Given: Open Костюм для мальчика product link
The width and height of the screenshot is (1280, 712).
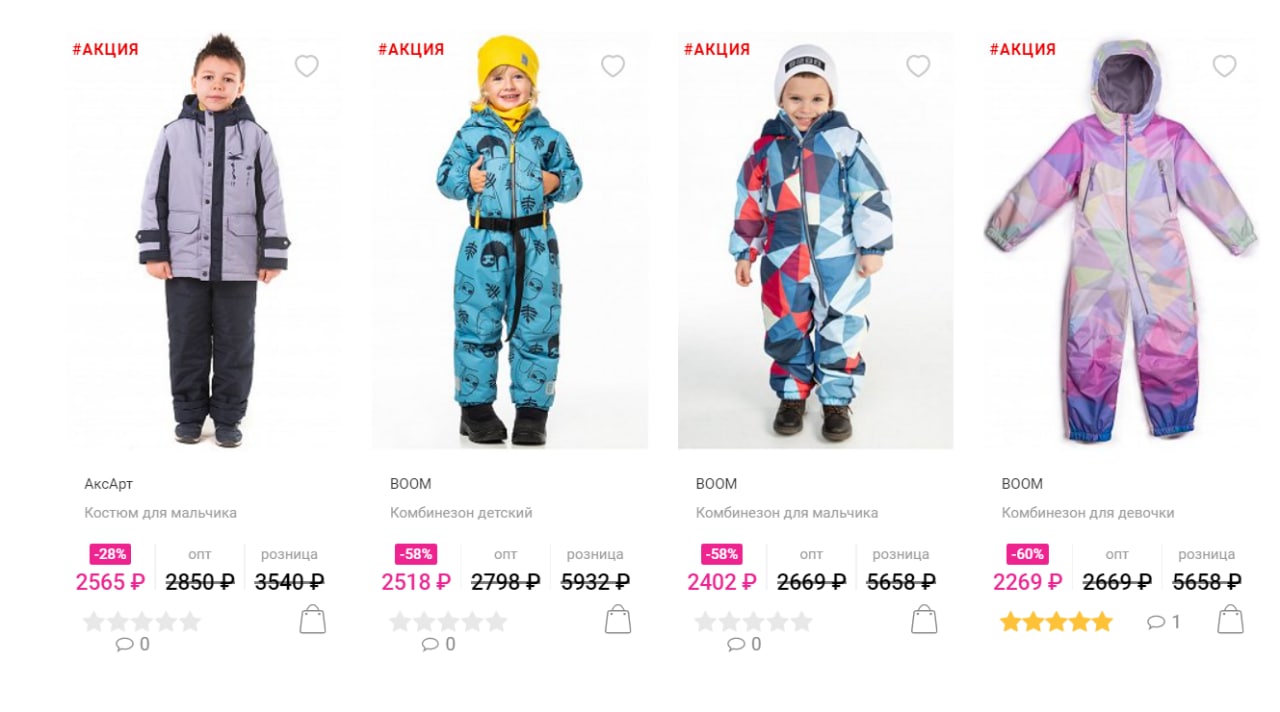Looking at the screenshot, I should pos(161,513).
